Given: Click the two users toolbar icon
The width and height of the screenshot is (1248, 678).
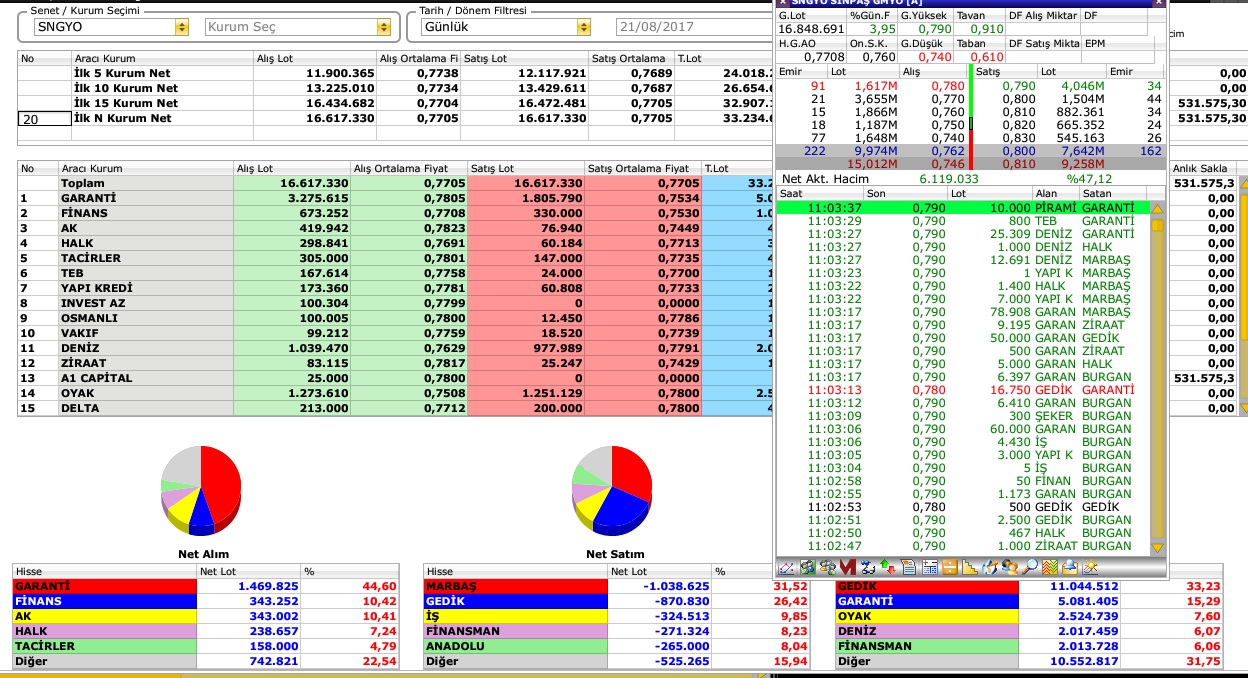Looking at the screenshot, I should tap(1010, 568).
